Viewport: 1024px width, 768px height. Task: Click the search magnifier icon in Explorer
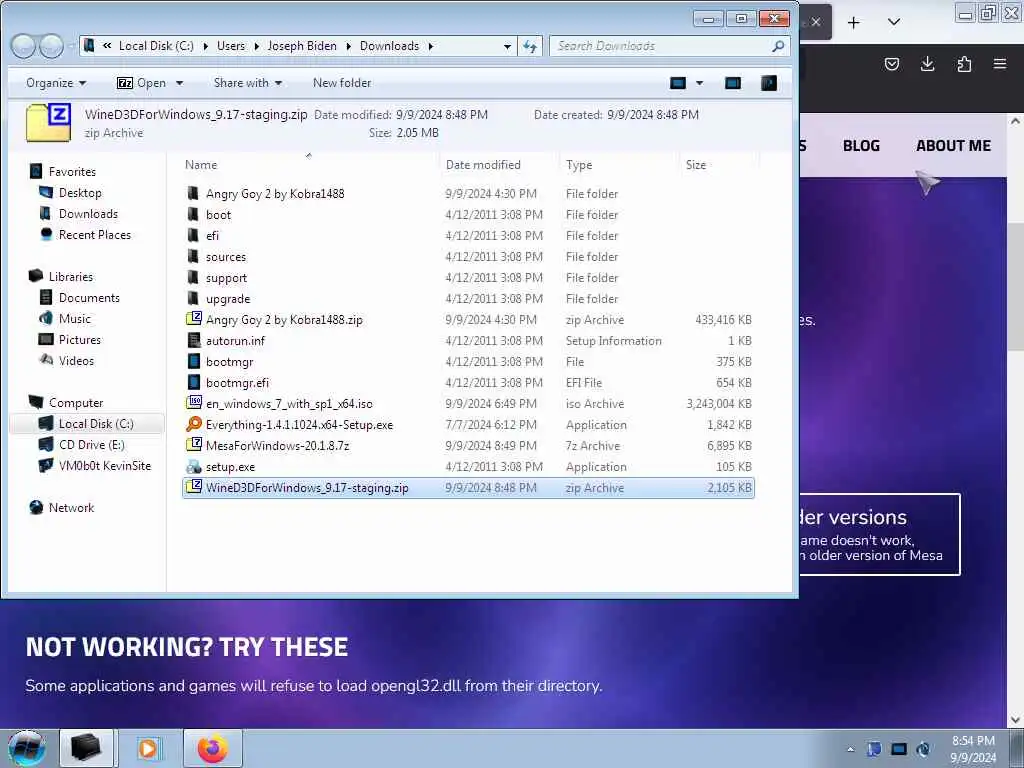(x=778, y=46)
